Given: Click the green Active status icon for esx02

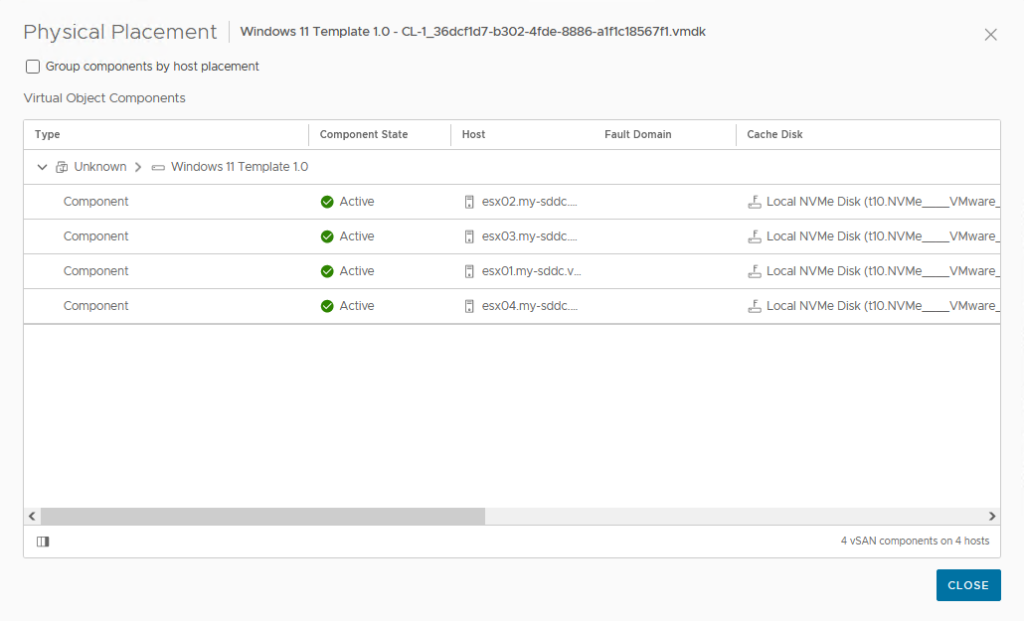Looking at the screenshot, I should pyautogui.click(x=327, y=202).
